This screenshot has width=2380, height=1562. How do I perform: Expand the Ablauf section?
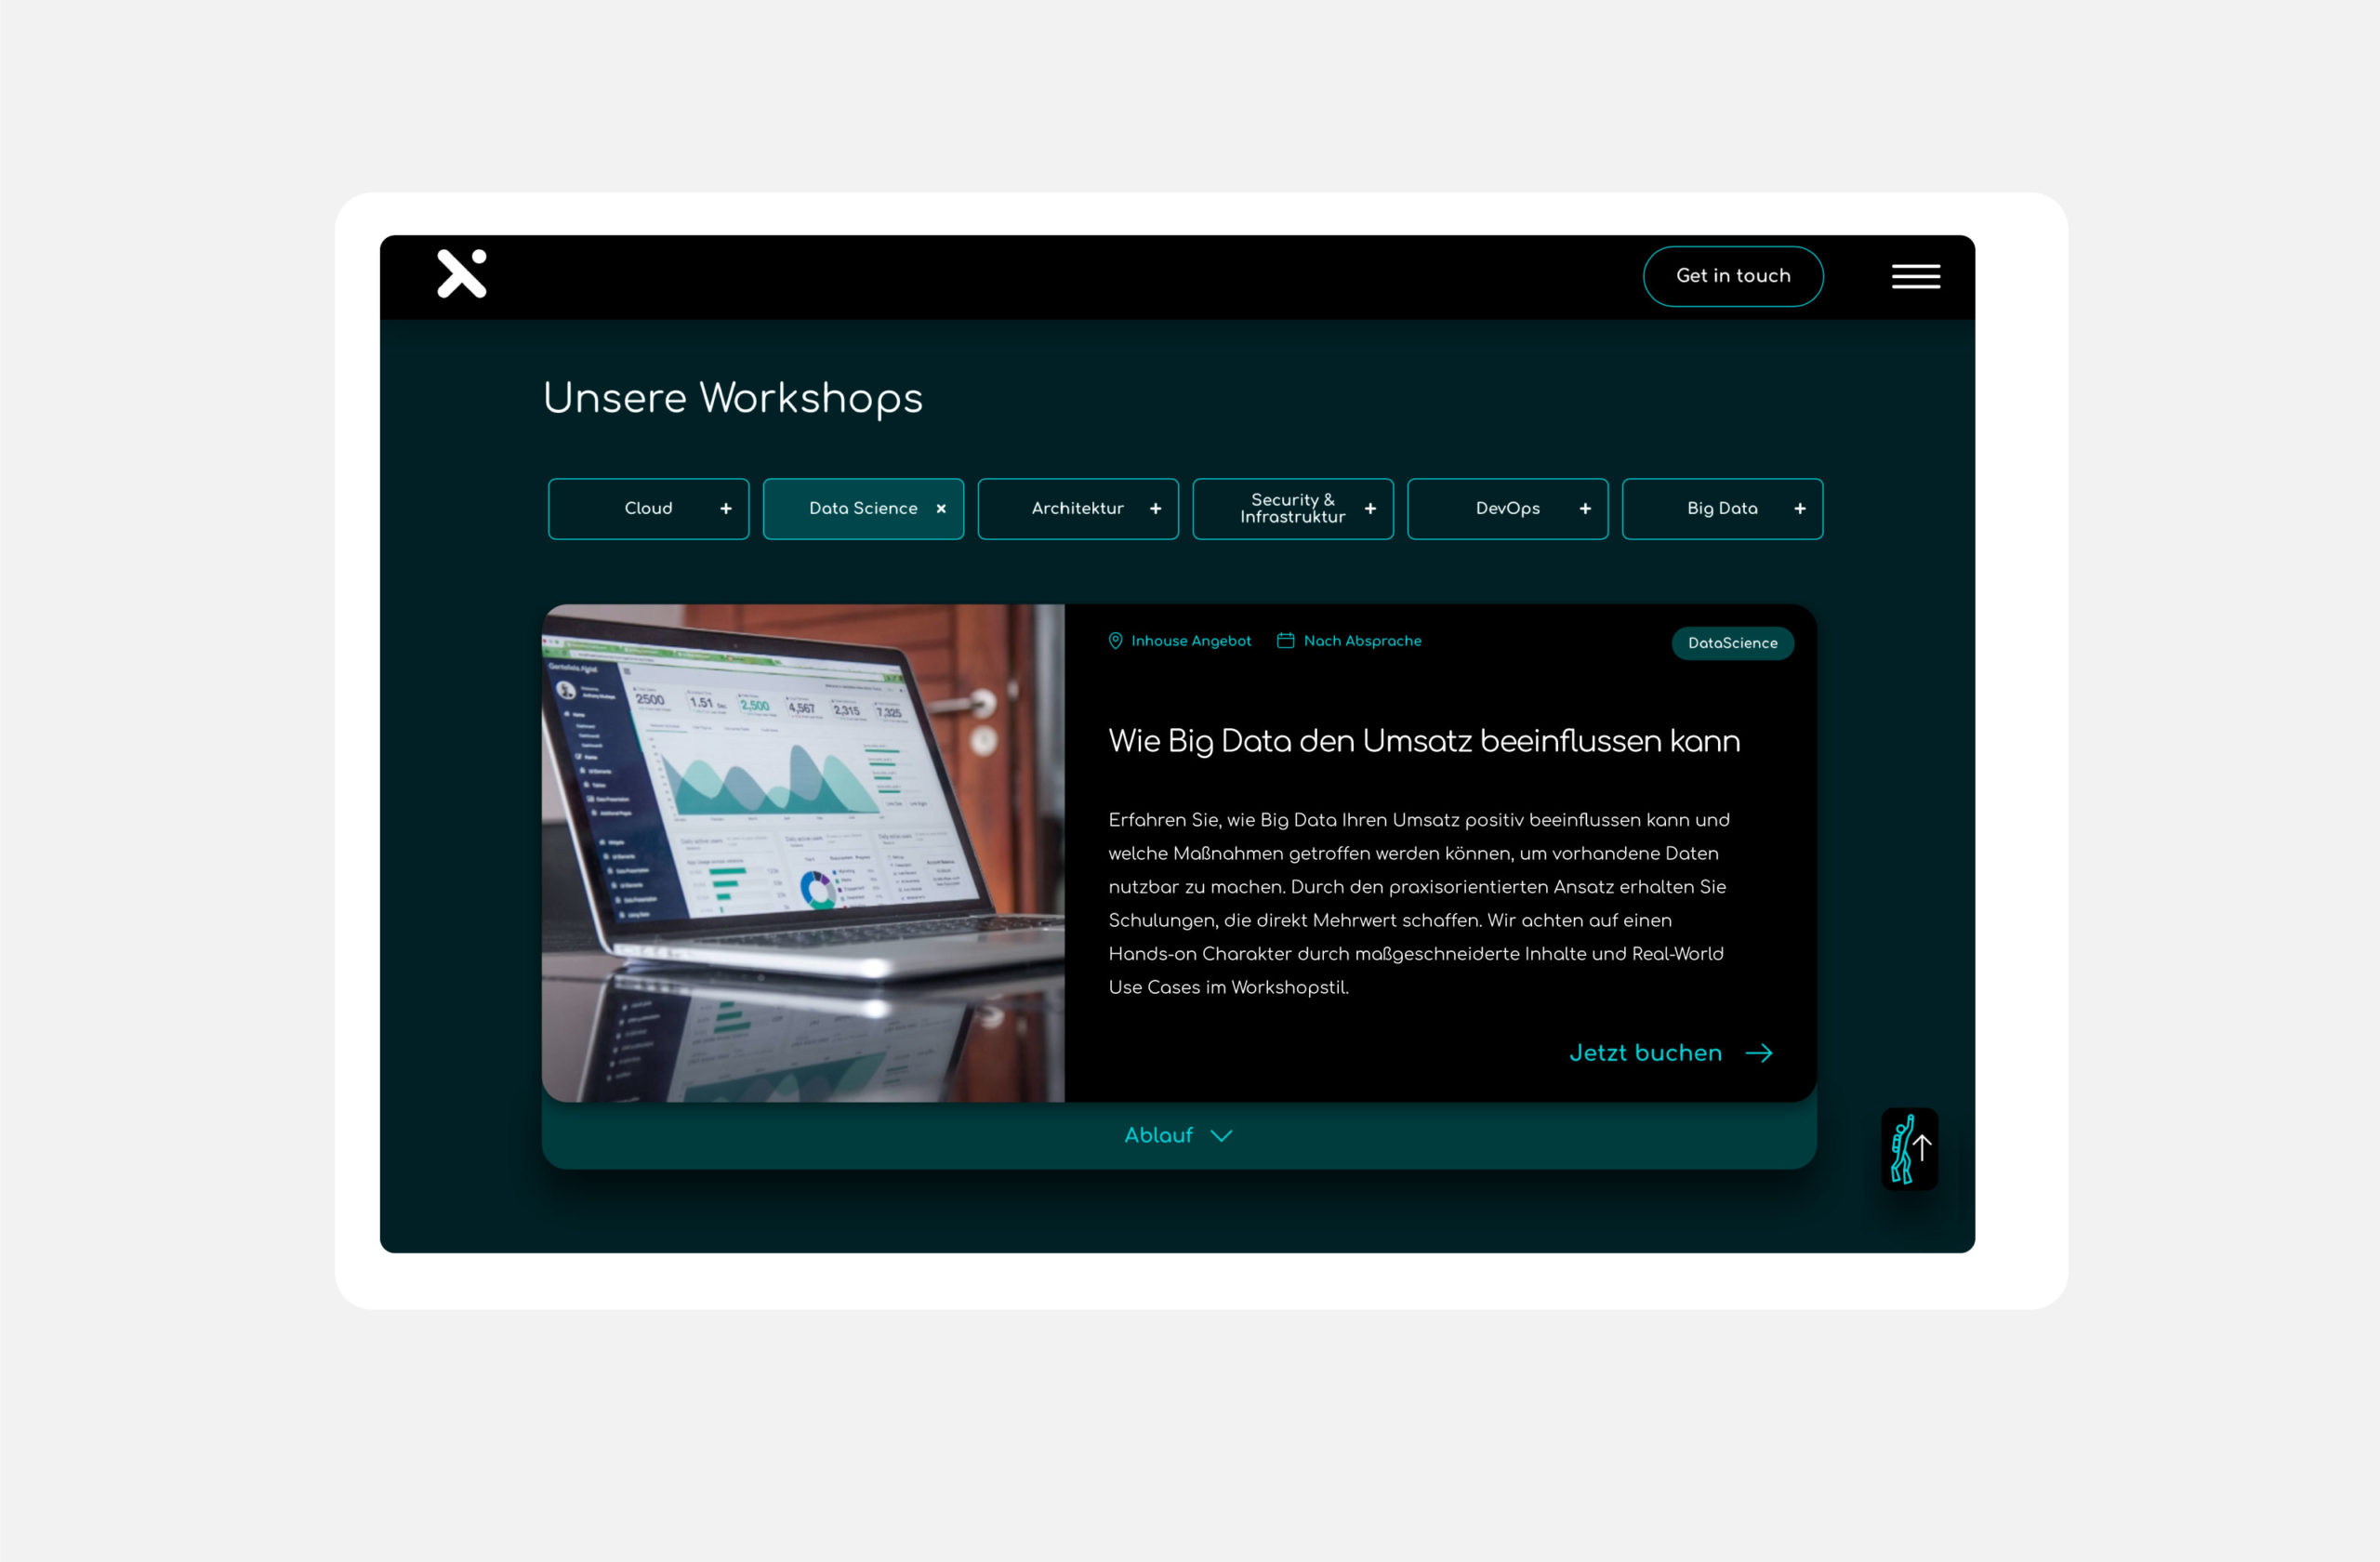1176,1135
